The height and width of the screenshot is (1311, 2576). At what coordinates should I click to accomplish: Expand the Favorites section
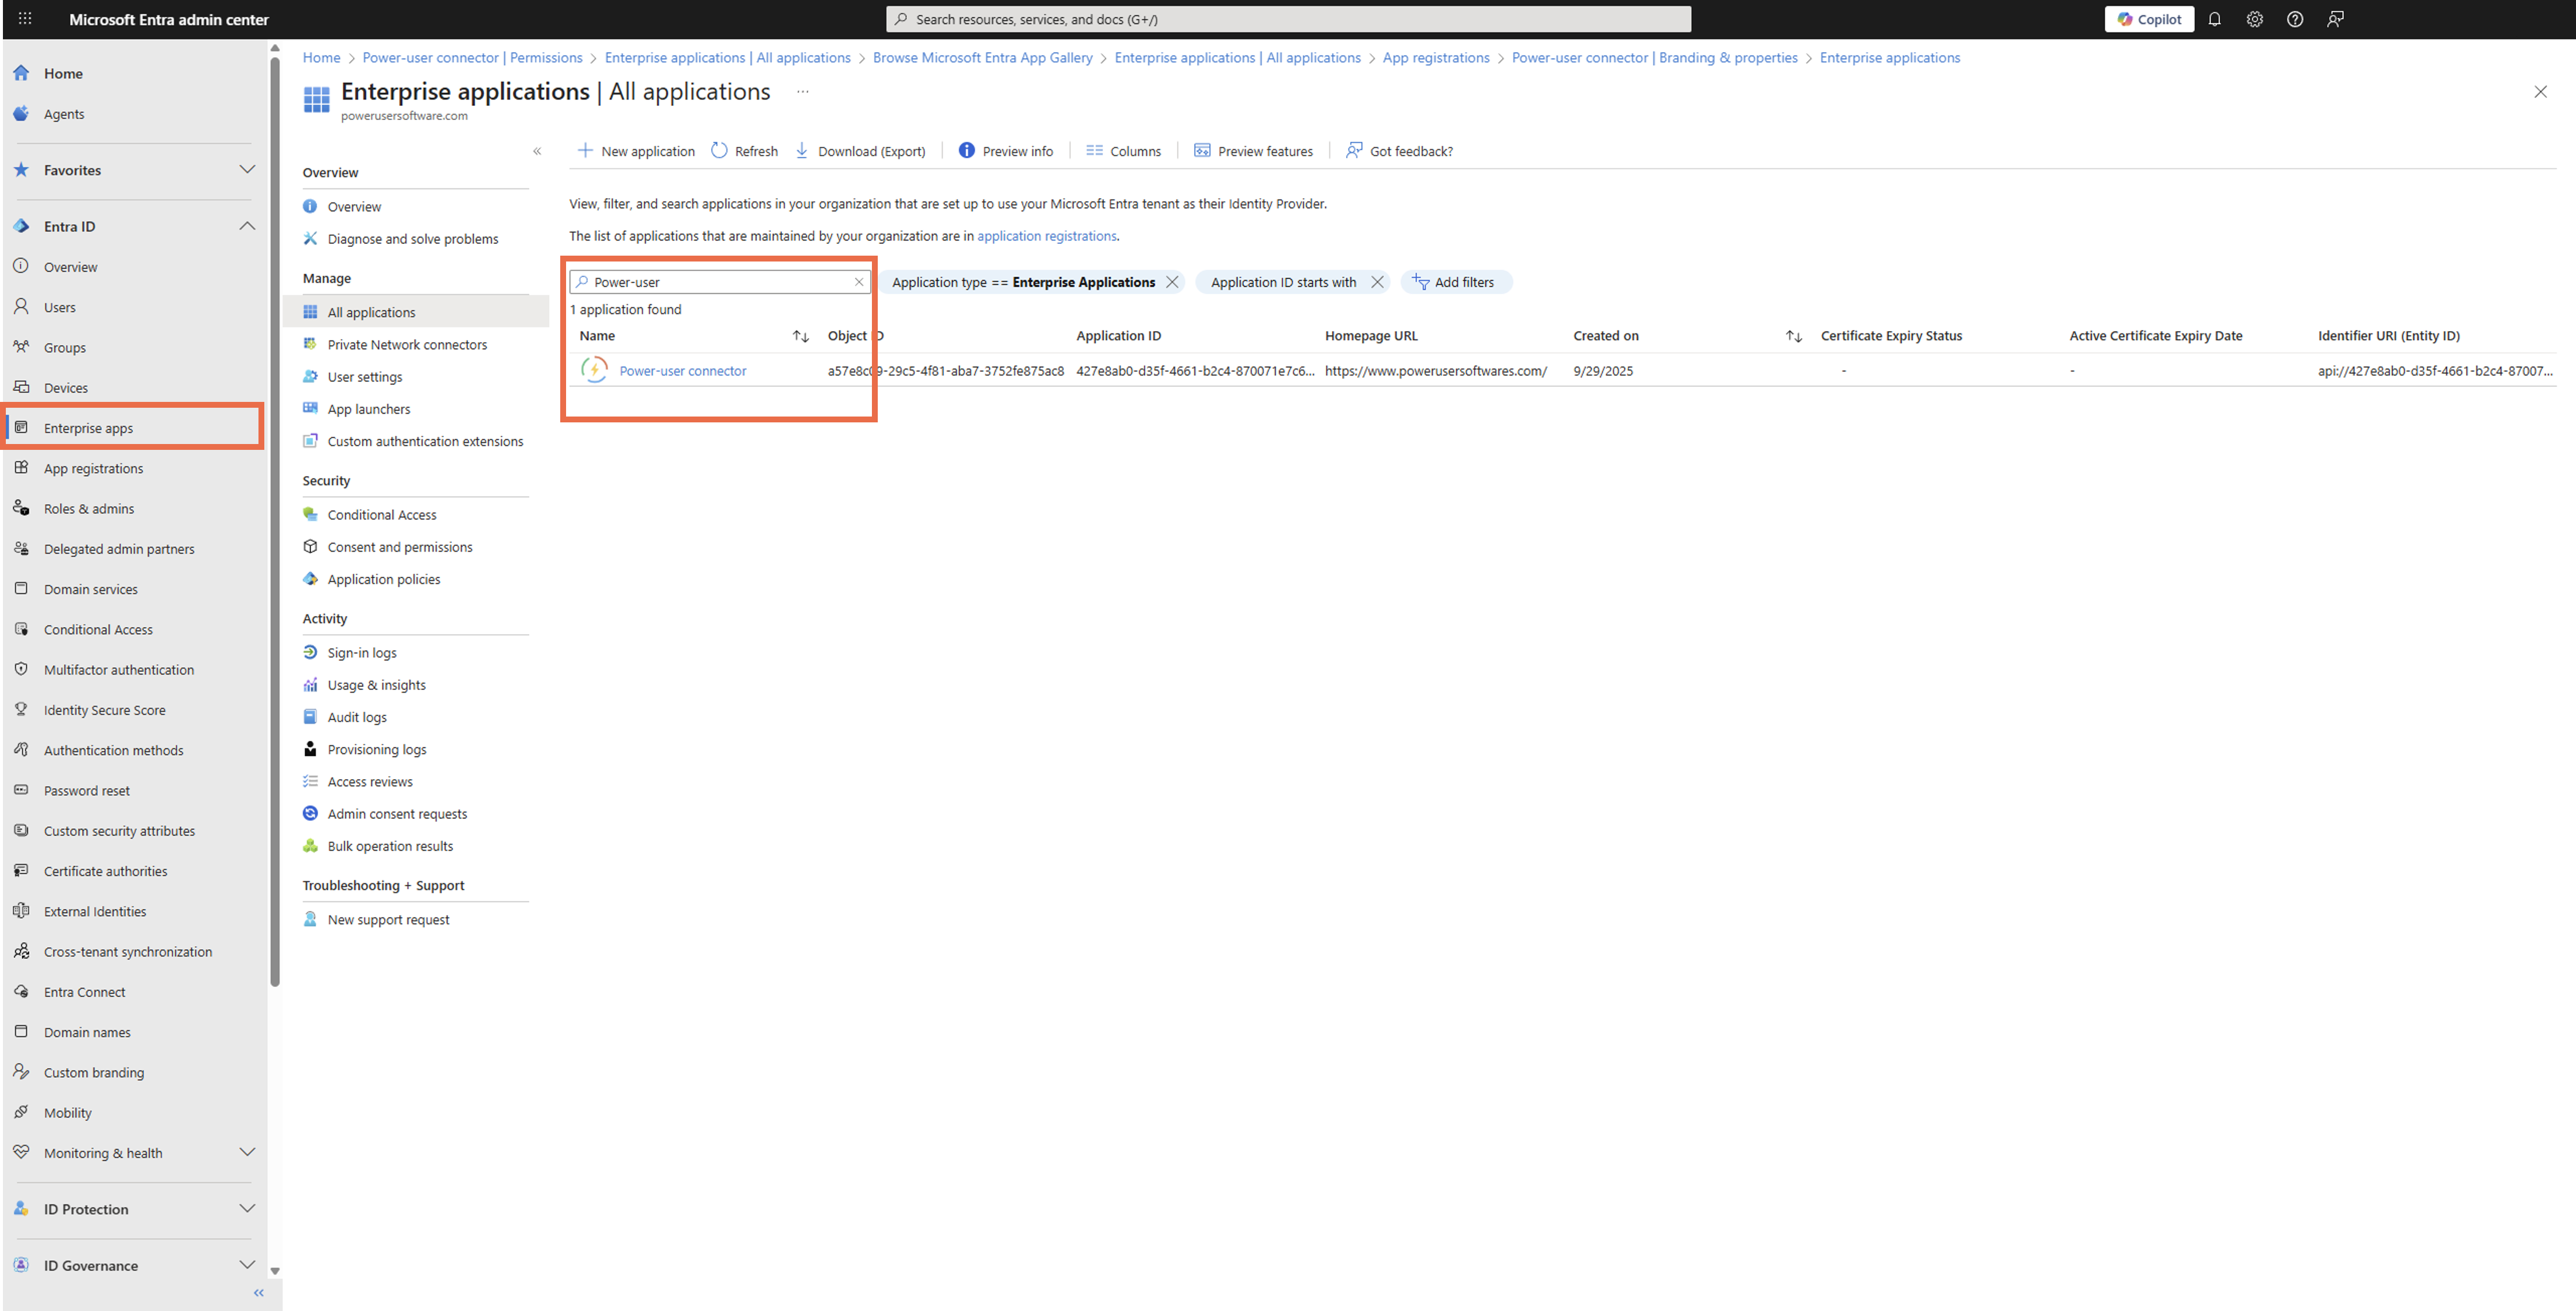coord(246,170)
